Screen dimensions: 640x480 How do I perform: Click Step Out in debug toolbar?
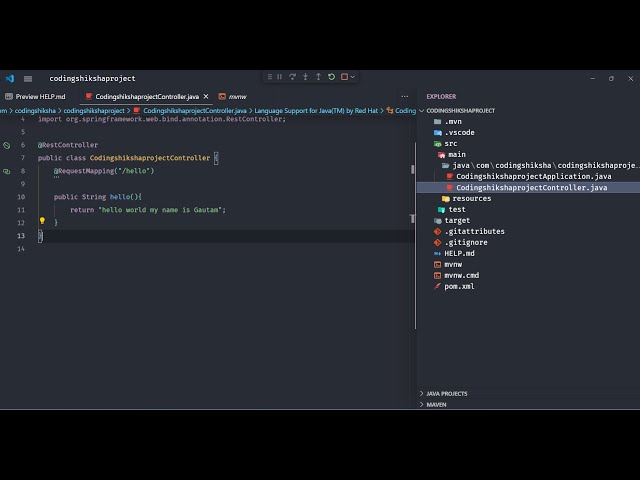tap(318, 77)
